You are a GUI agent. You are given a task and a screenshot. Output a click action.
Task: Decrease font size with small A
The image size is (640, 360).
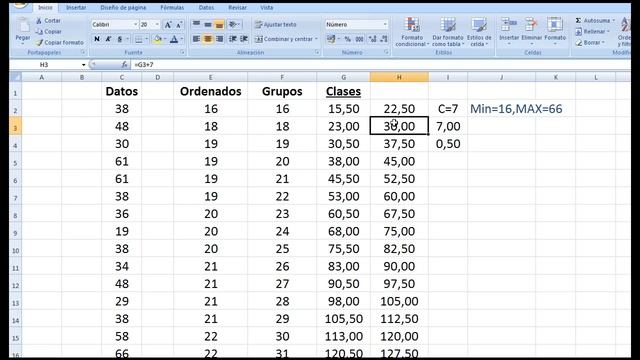pyautogui.click(x=179, y=25)
